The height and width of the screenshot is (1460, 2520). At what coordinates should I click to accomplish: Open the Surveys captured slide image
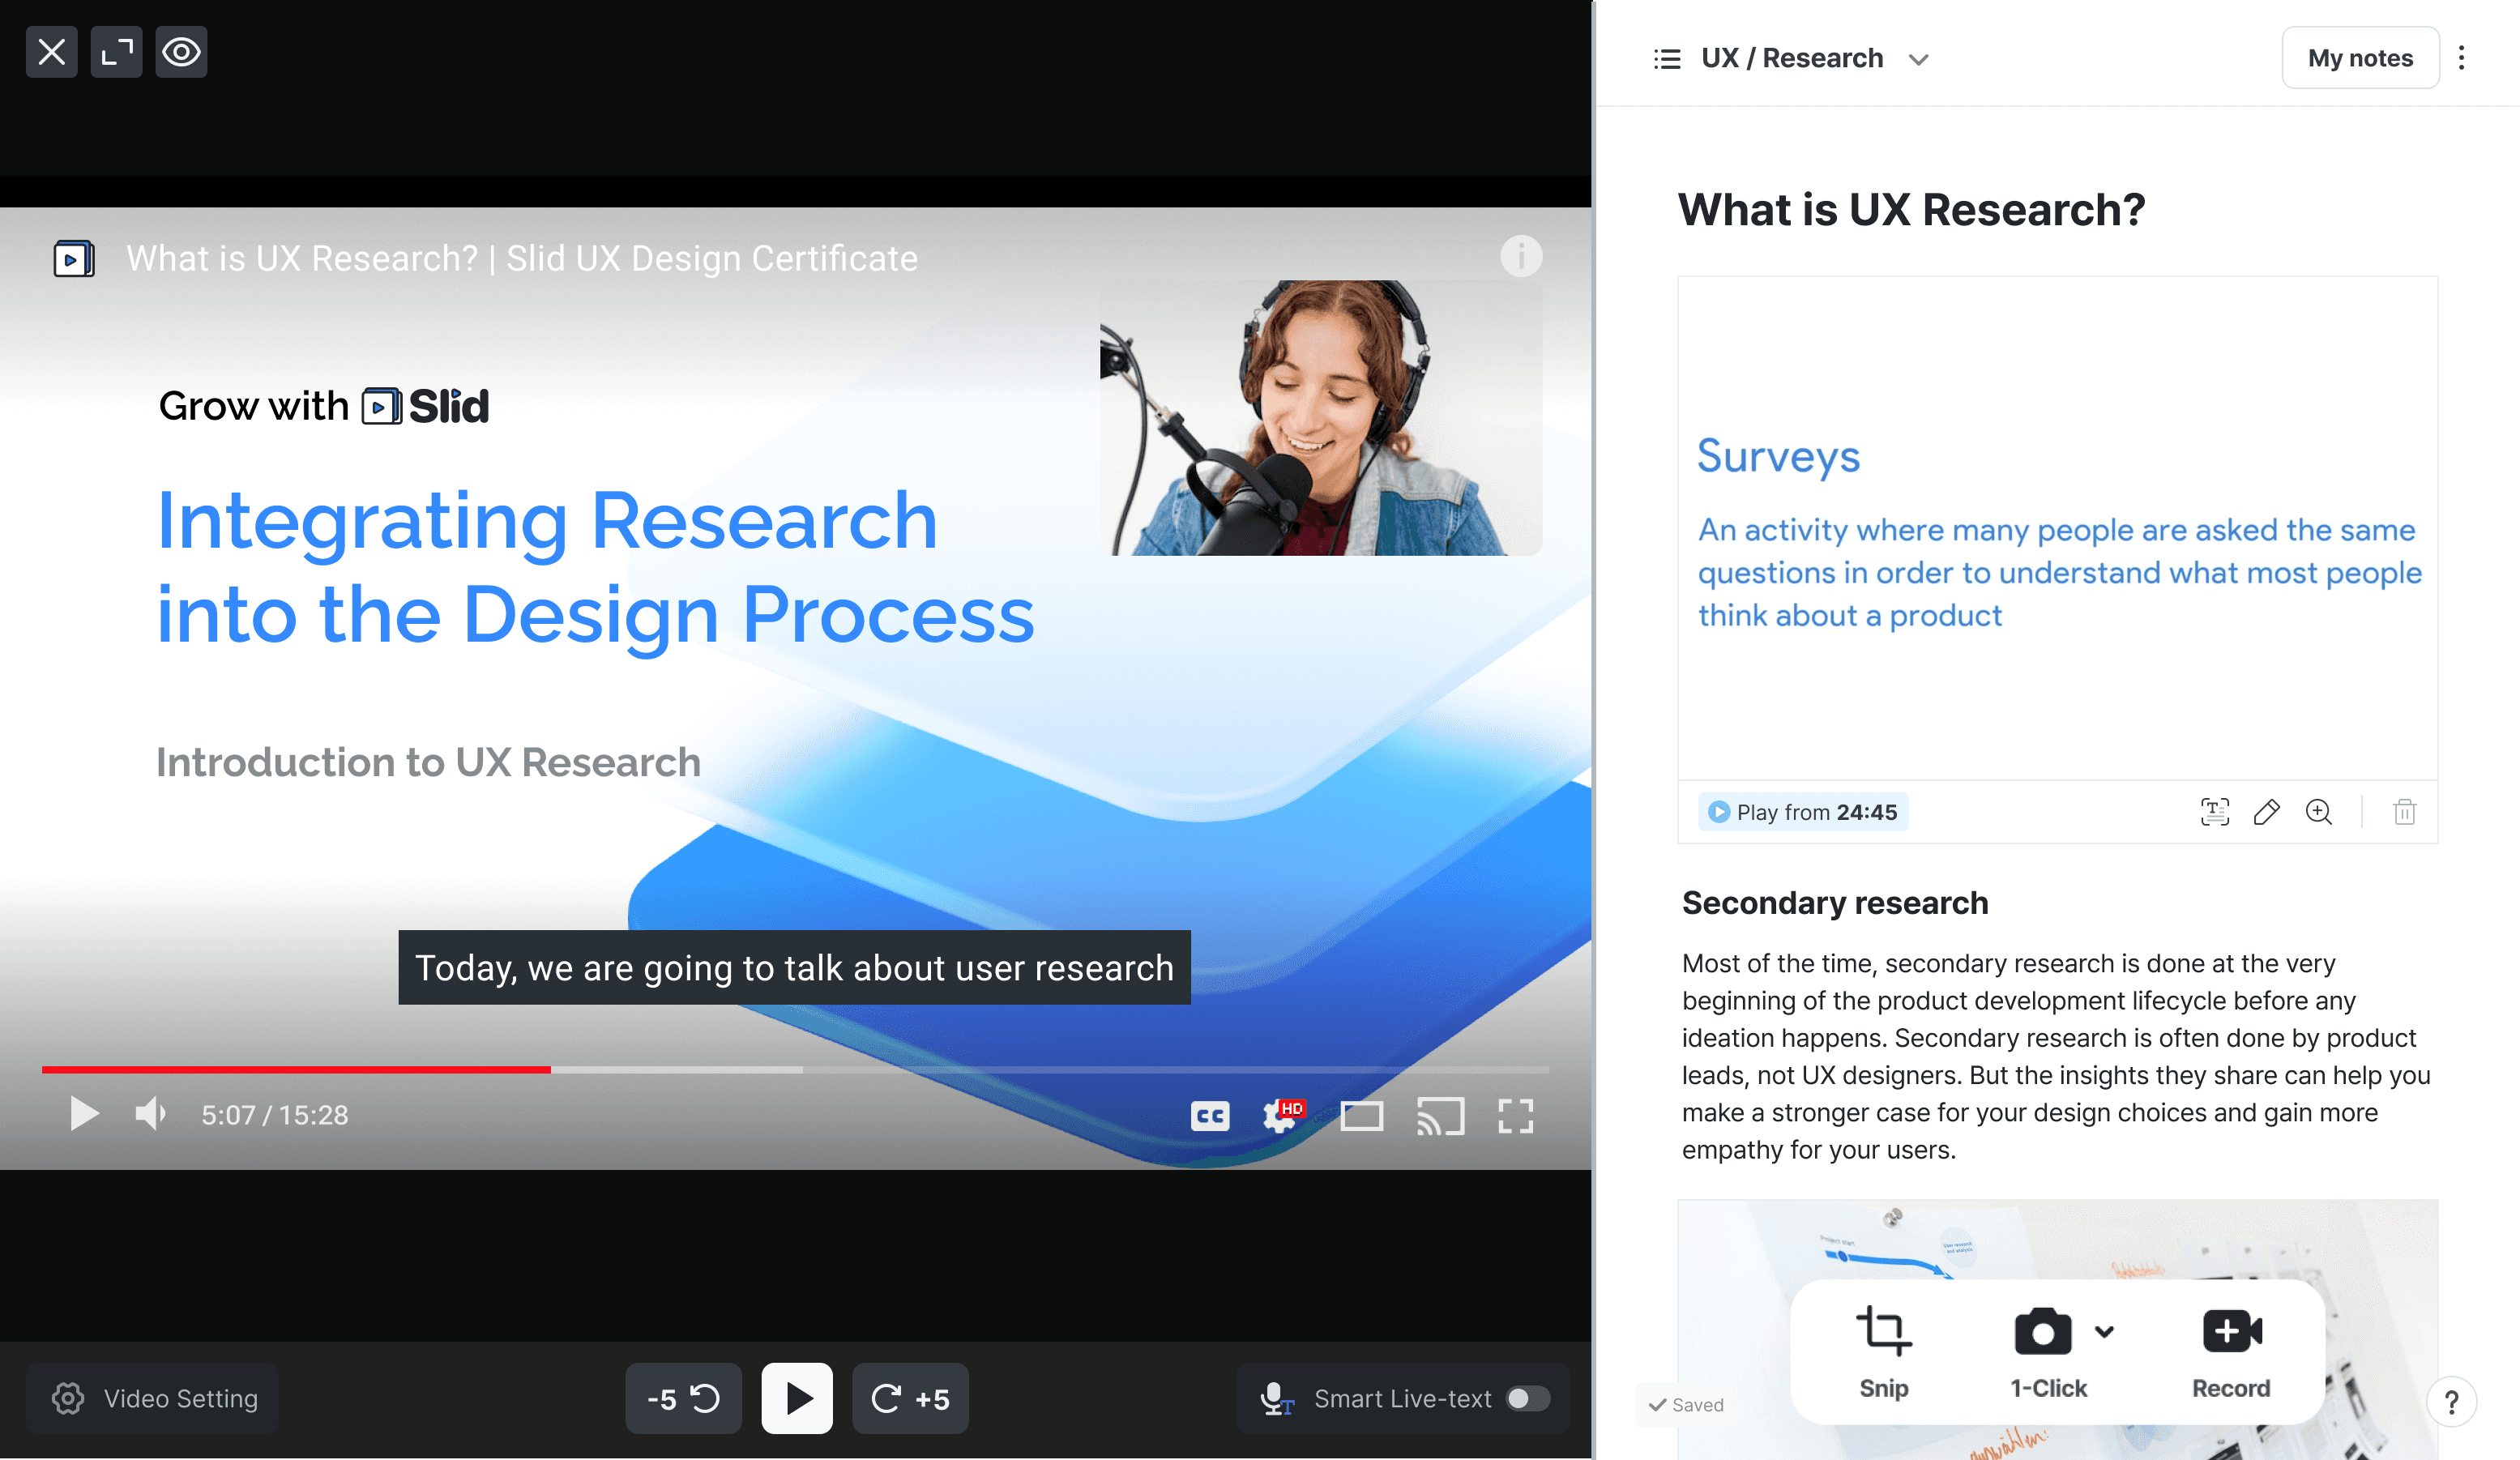(2057, 528)
